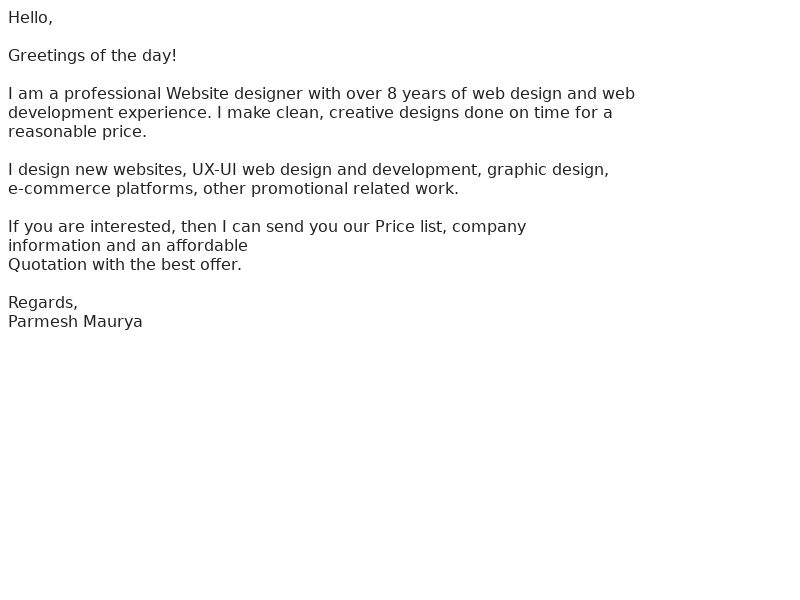Click the words "graphic design,"

pos(548,170)
